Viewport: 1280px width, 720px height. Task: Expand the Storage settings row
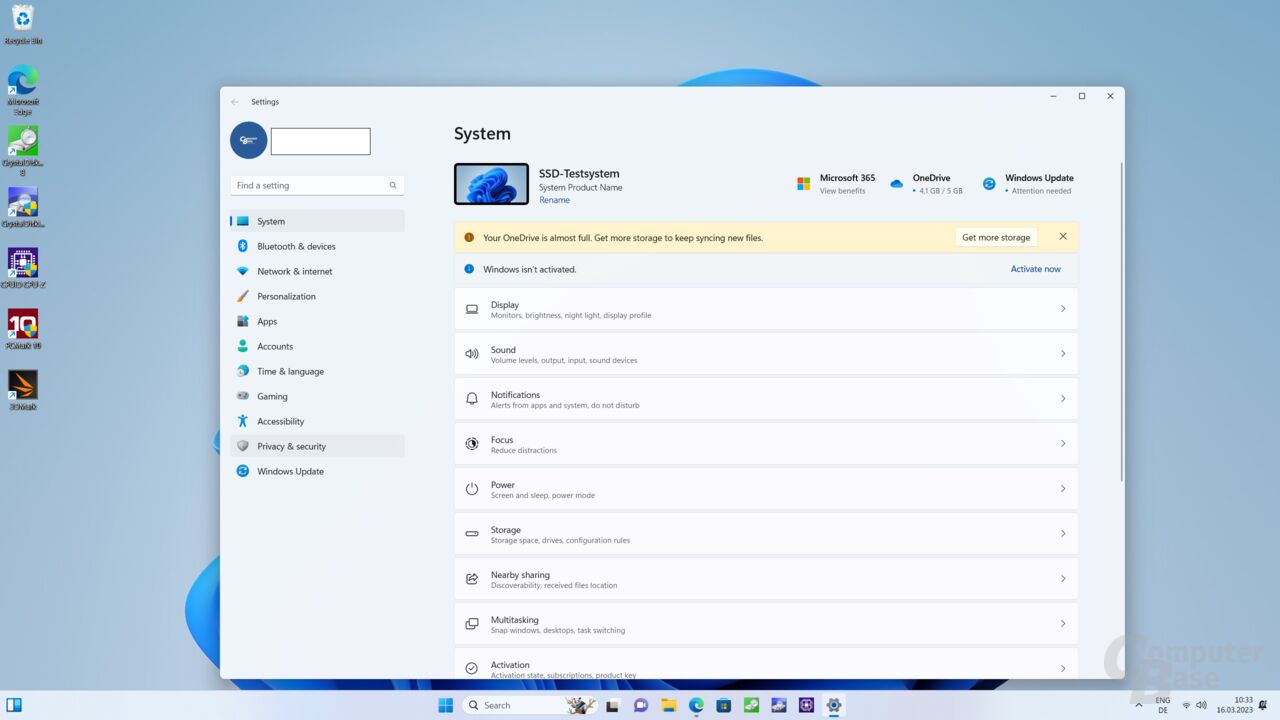pos(765,533)
